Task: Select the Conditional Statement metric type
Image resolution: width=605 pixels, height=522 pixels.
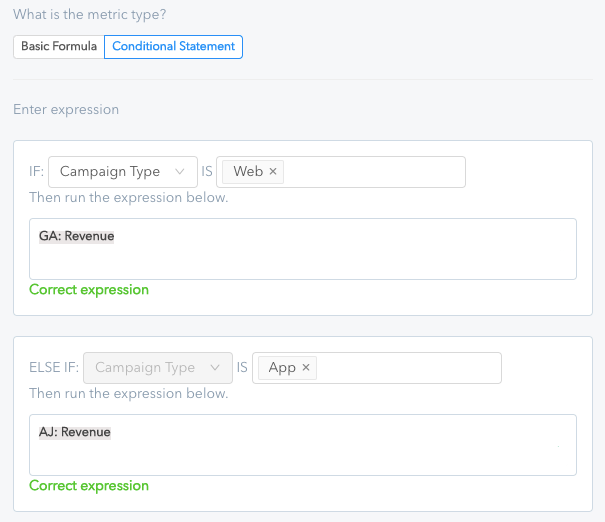Action: [173, 47]
